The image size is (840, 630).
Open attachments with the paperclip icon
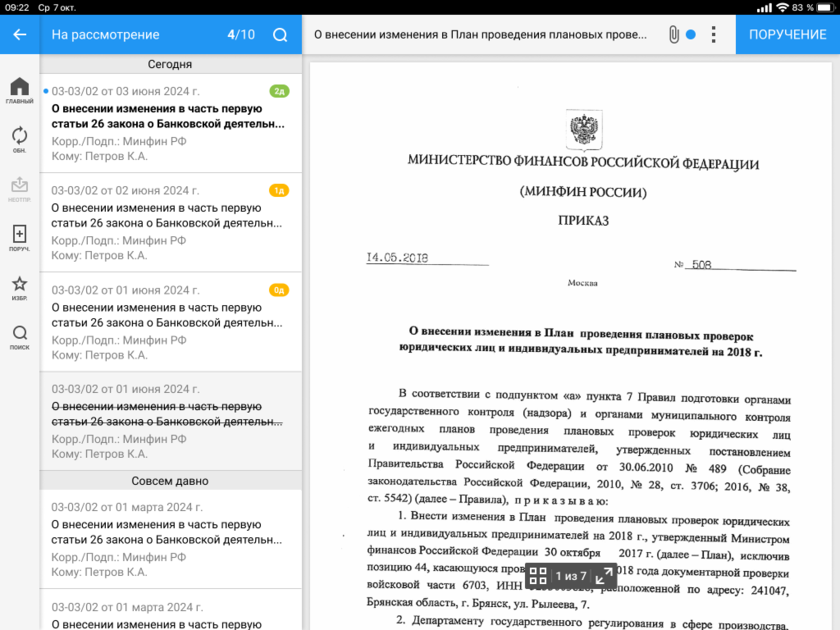tap(673, 34)
